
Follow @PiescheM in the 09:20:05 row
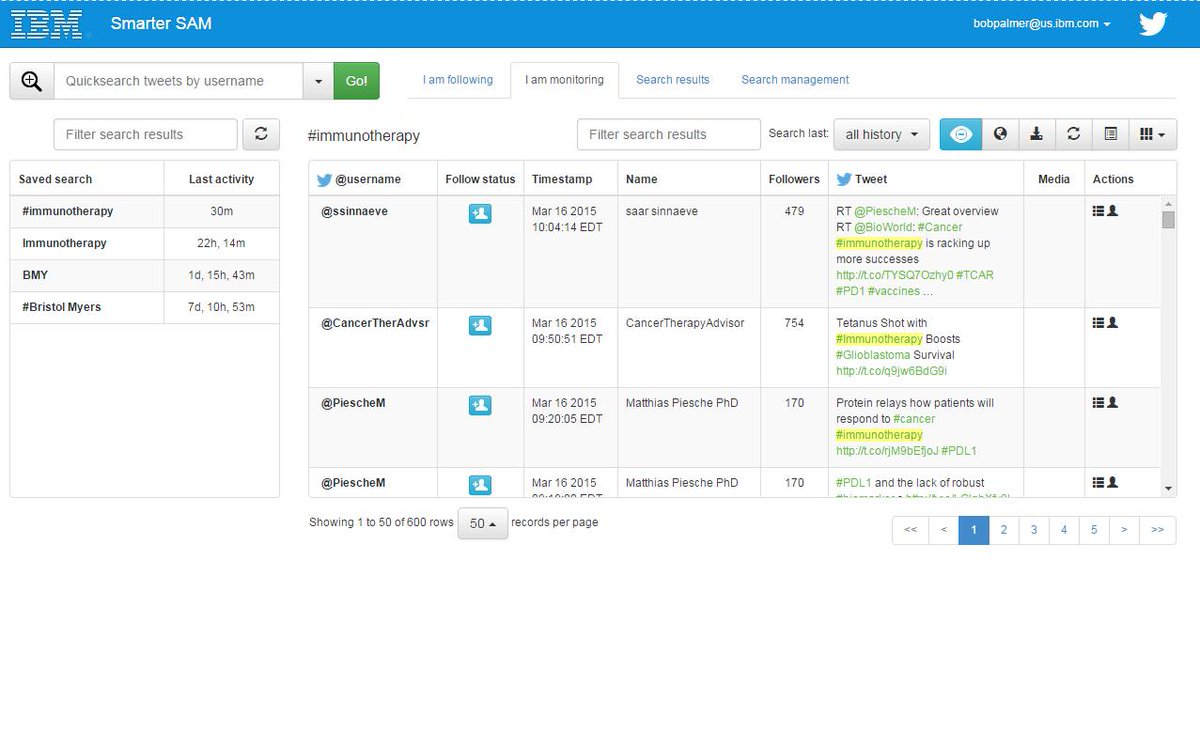point(480,405)
